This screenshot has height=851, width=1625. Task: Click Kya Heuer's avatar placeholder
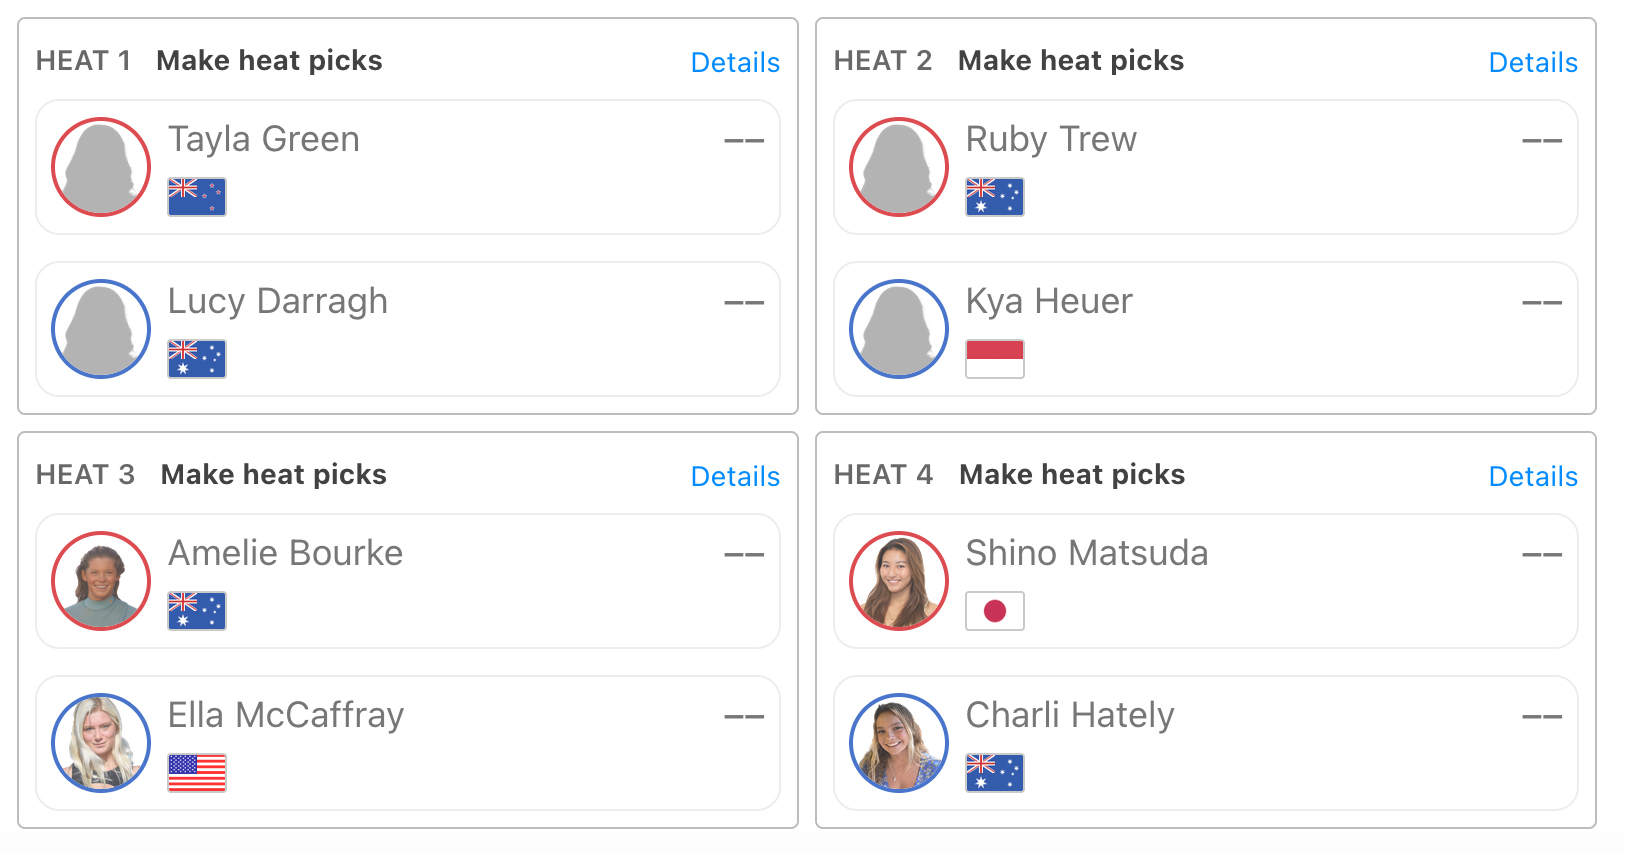click(x=899, y=329)
